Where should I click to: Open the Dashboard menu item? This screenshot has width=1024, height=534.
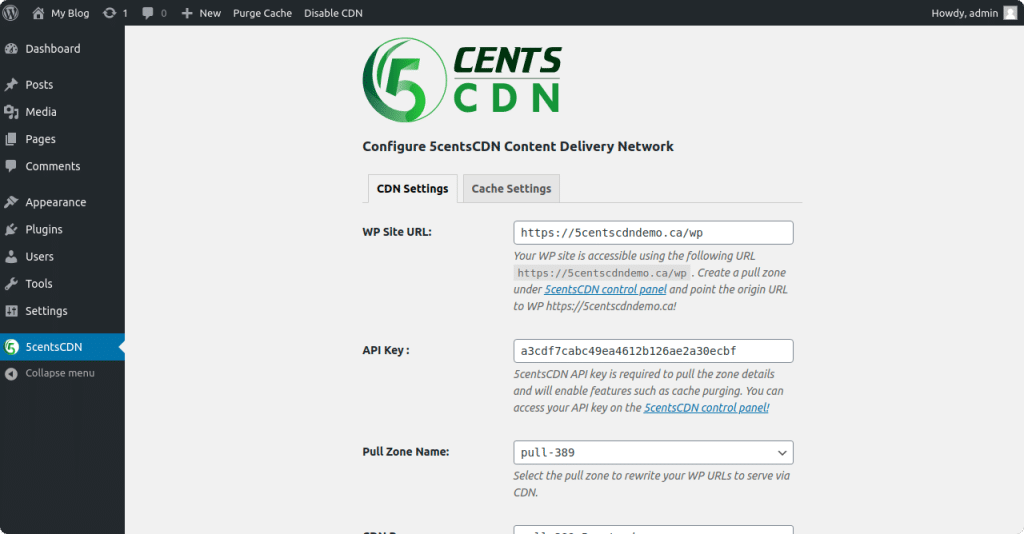(x=62, y=49)
